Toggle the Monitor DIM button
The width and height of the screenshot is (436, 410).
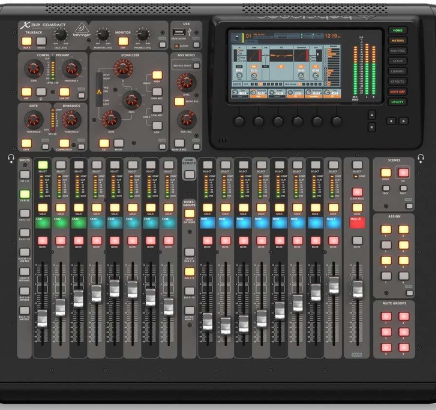[x=123, y=41]
